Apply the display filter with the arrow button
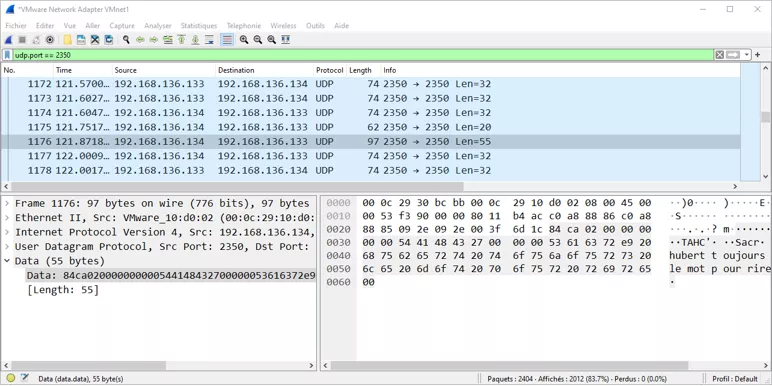This screenshot has width=772, height=386. [733, 55]
